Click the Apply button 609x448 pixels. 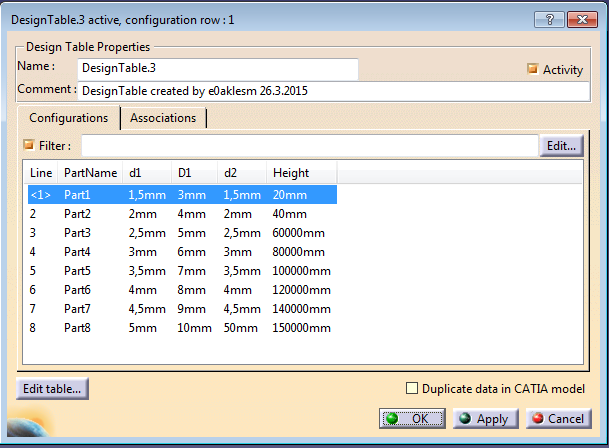[485, 418]
